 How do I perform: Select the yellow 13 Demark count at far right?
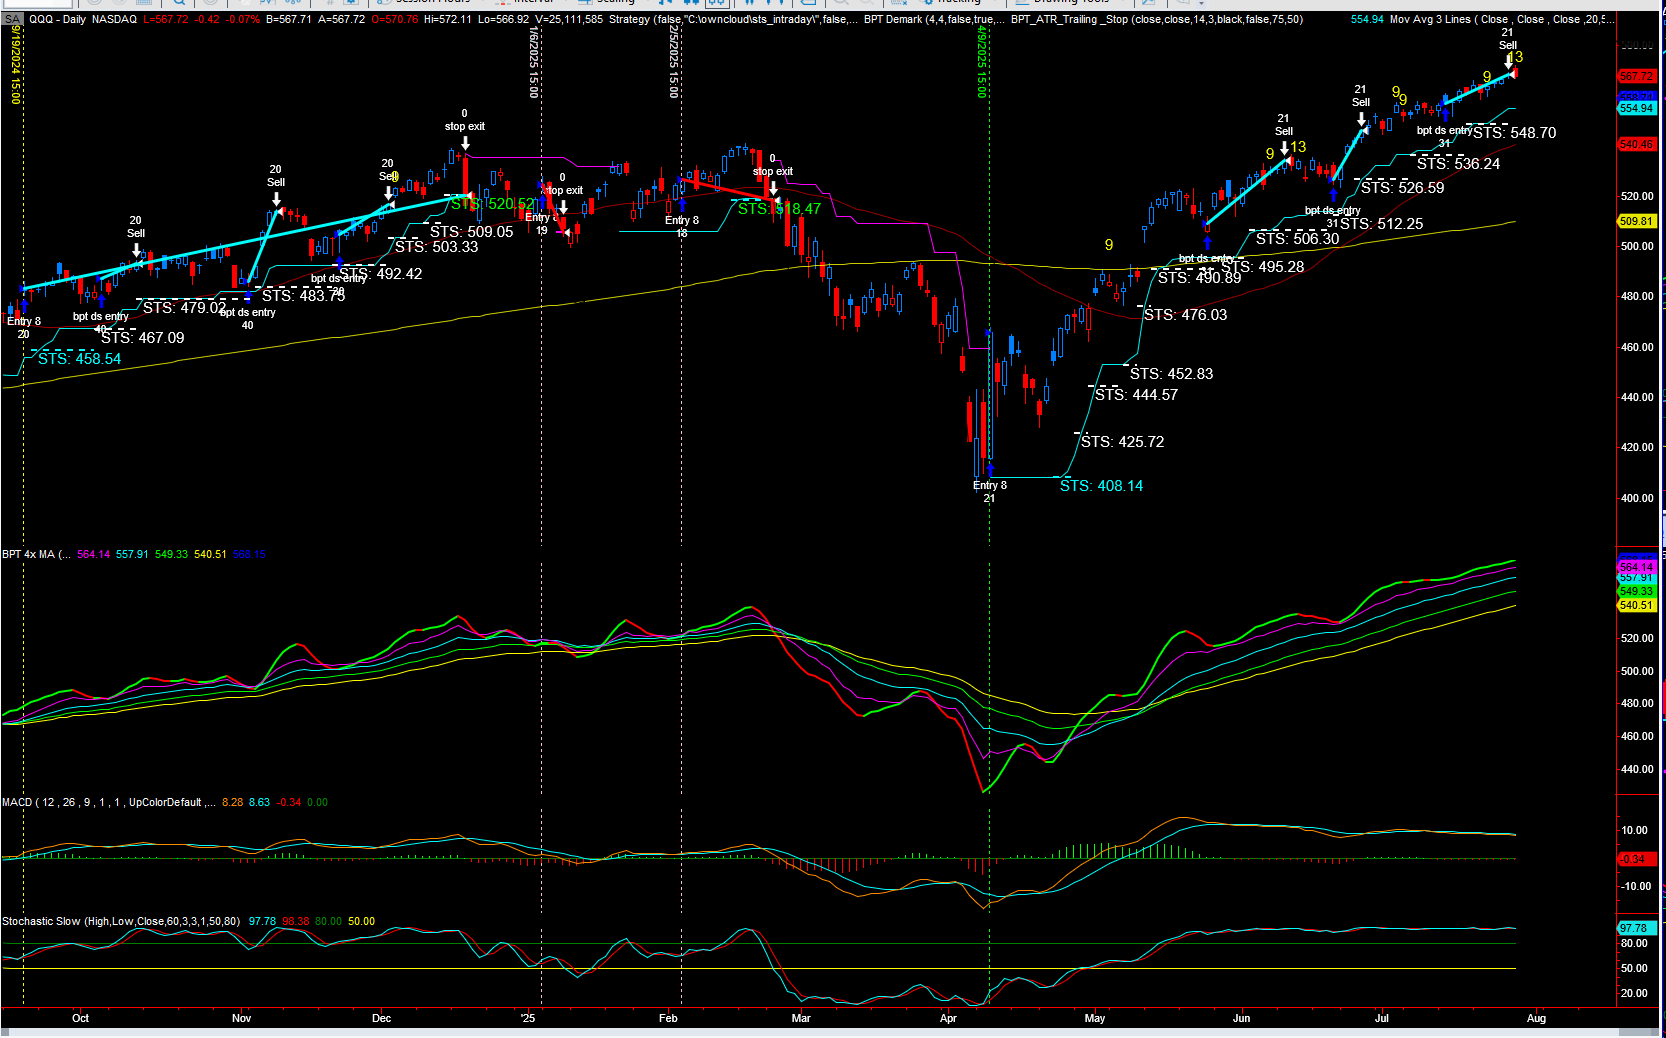pyautogui.click(x=1516, y=57)
